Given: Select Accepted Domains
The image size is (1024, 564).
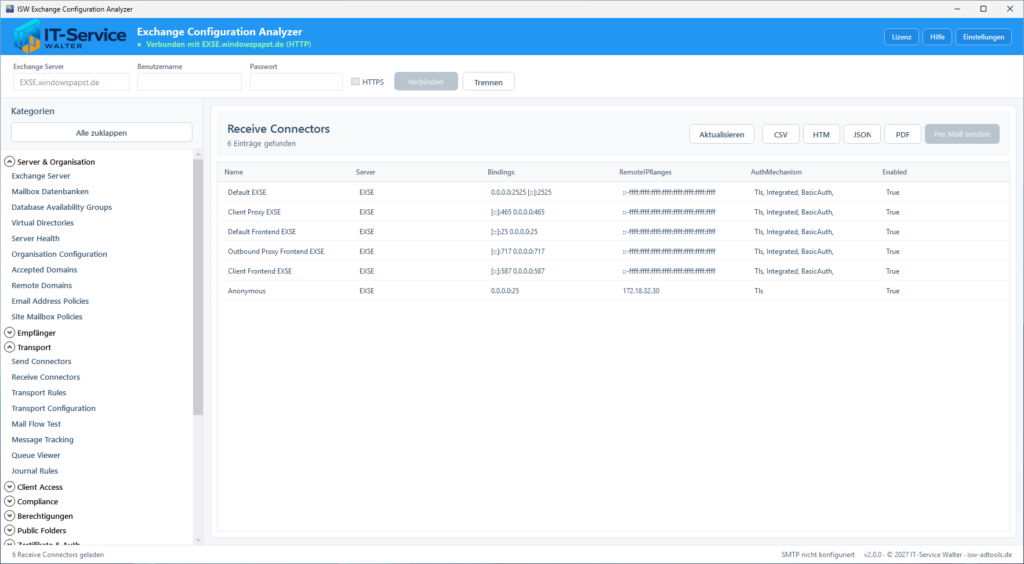Looking at the screenshot, I should pos(44,270).
